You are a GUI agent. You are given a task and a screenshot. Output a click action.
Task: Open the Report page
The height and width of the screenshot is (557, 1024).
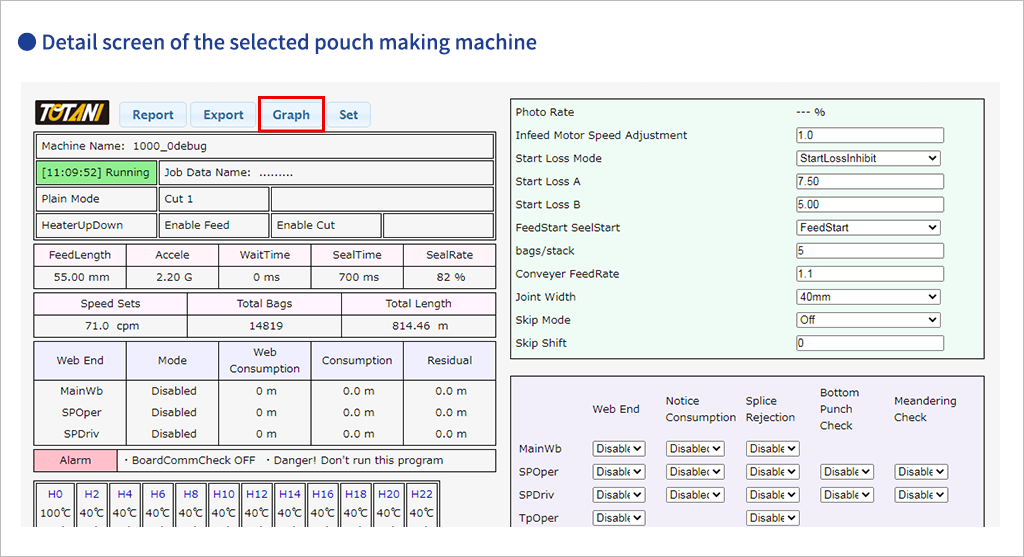[153, 115]
